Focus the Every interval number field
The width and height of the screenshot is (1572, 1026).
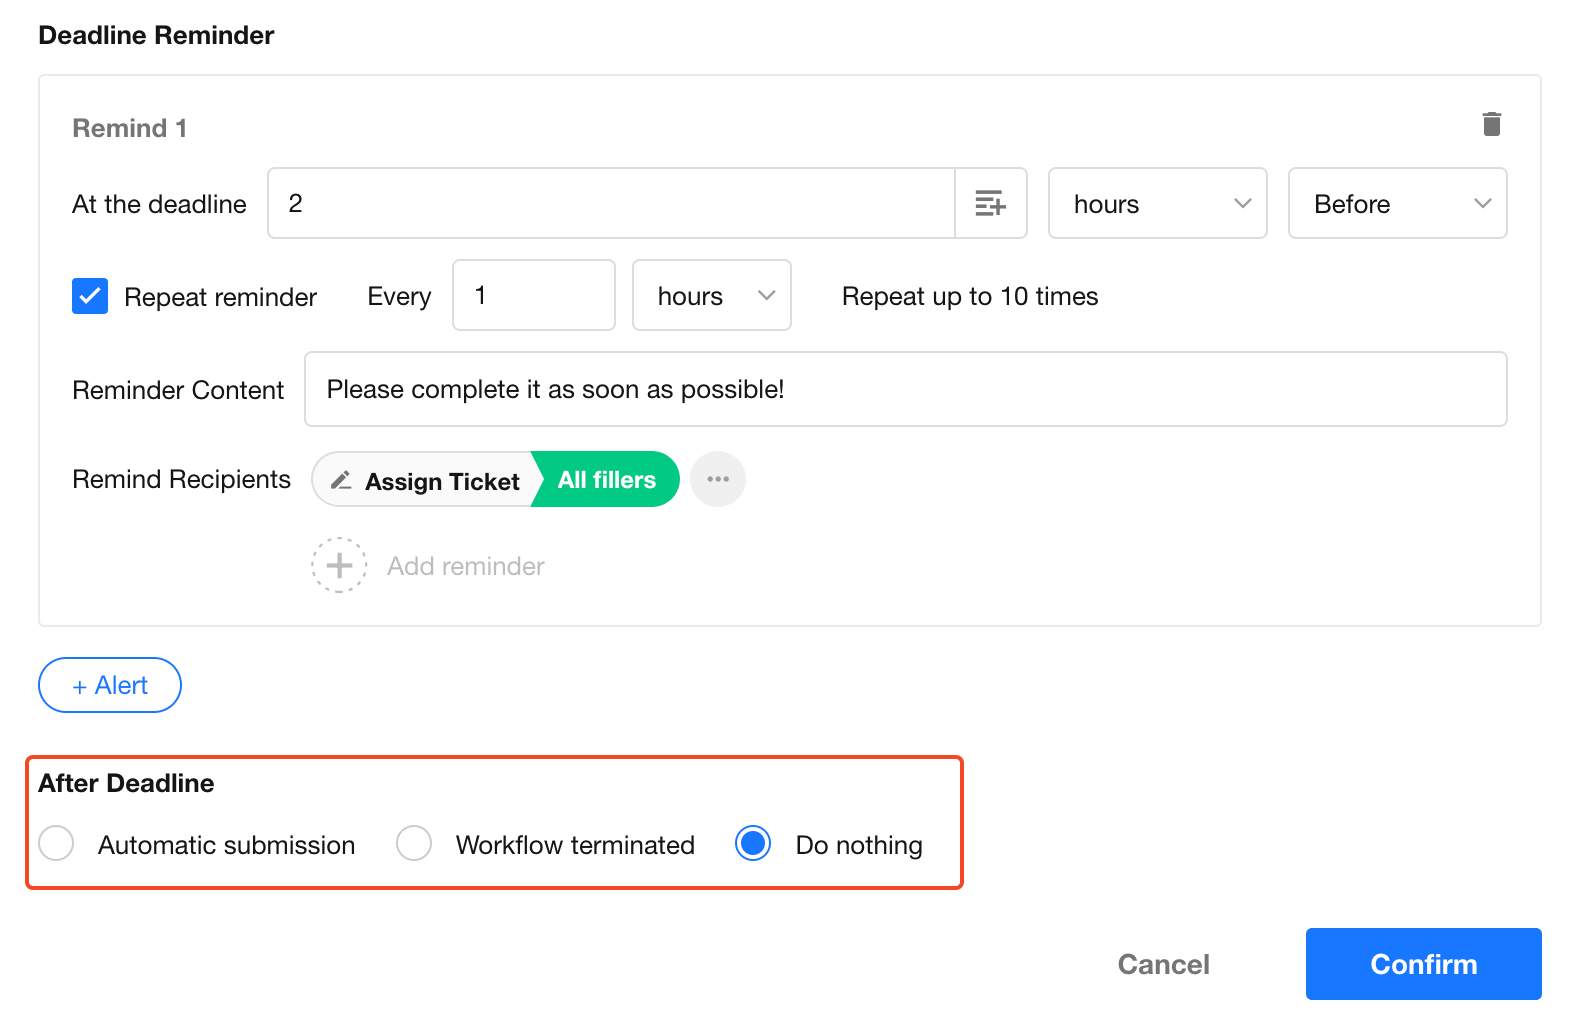533,296
